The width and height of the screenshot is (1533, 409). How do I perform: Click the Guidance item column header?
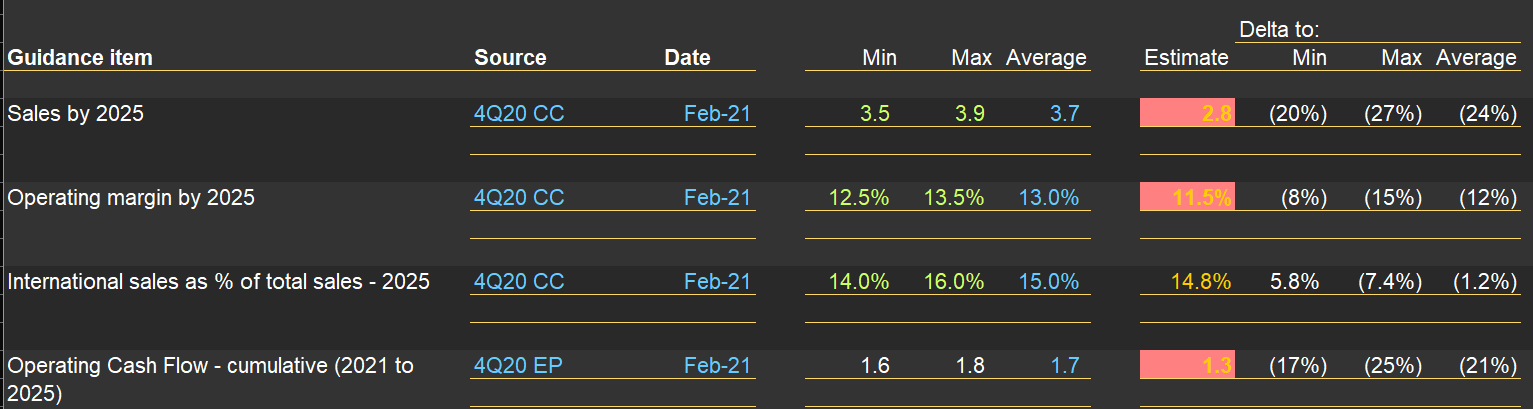pos(80,58)
